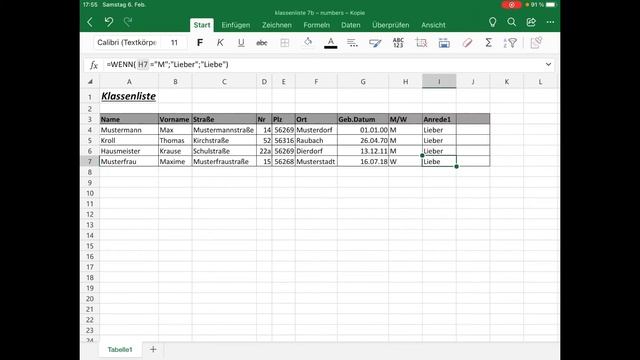Select the Geb.Datum header cell
640x360 pixels.
363,119
